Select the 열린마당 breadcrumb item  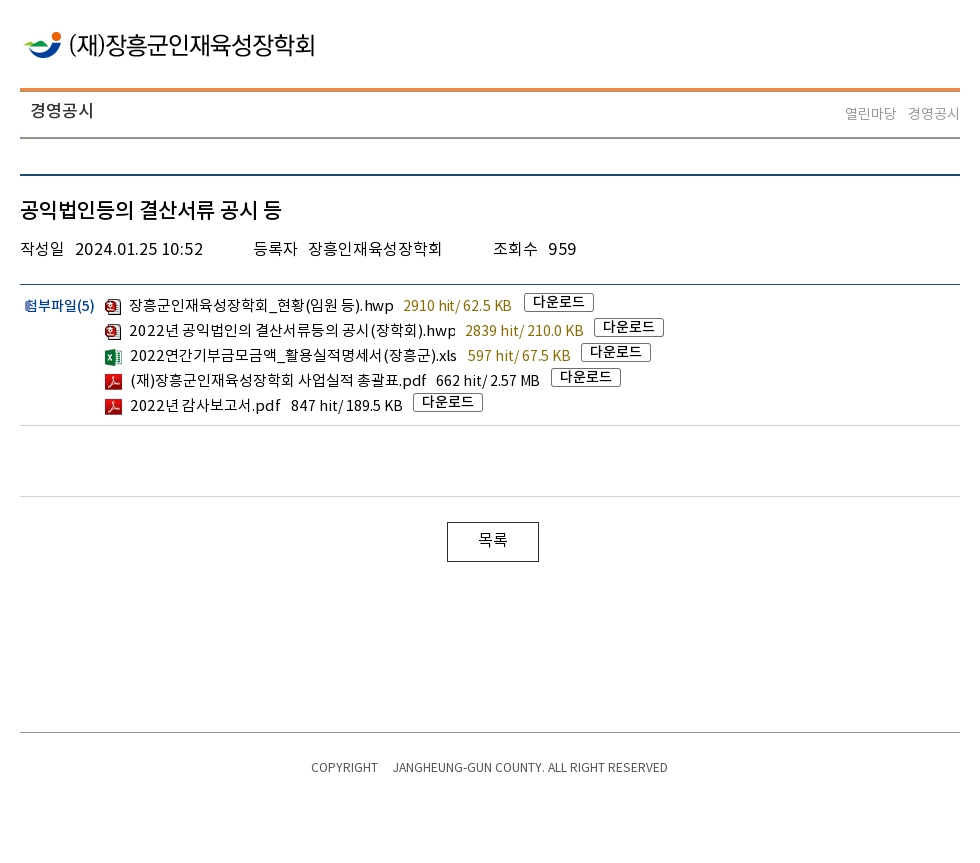(x=870, y=114)
